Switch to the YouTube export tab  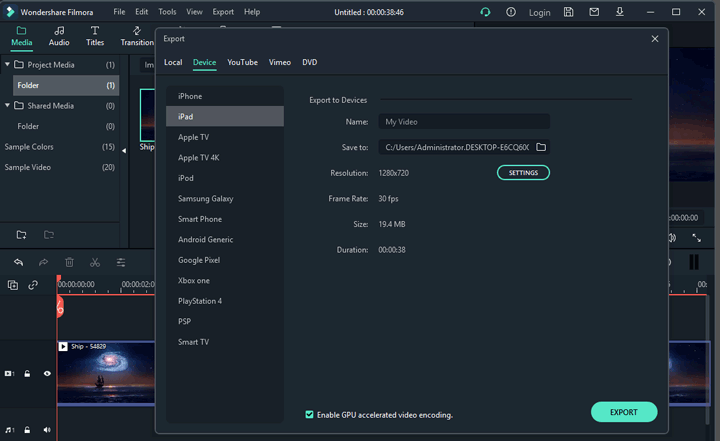click(242, 62)
